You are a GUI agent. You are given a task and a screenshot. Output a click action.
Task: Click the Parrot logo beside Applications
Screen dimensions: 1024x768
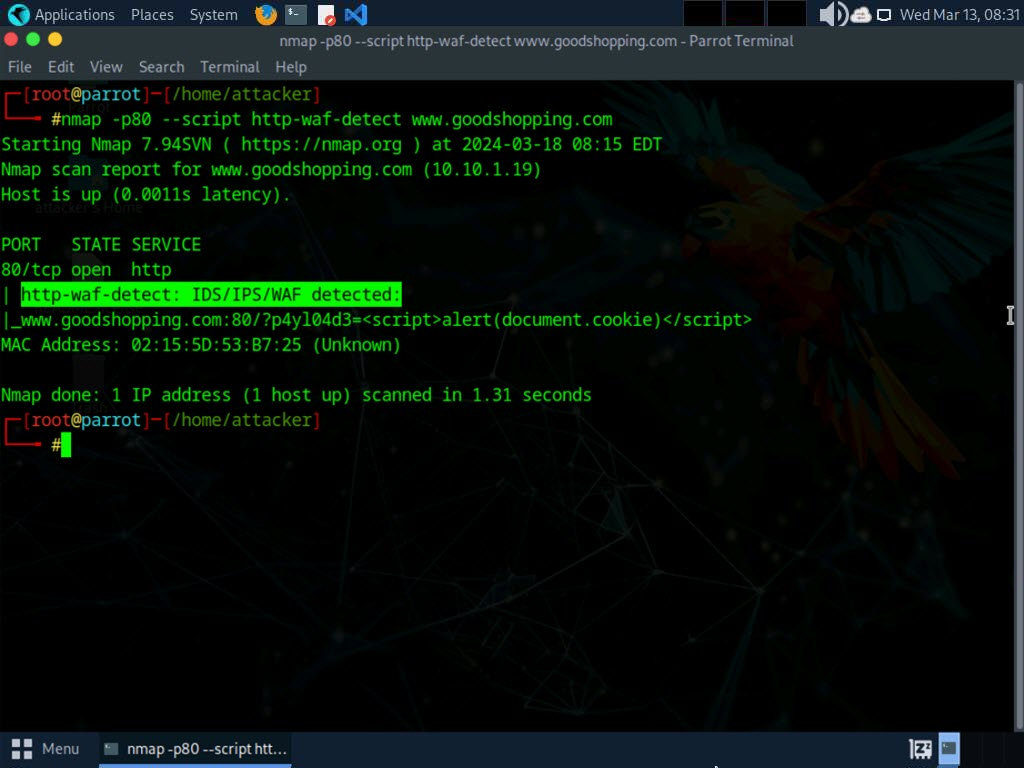pos(18,15)
